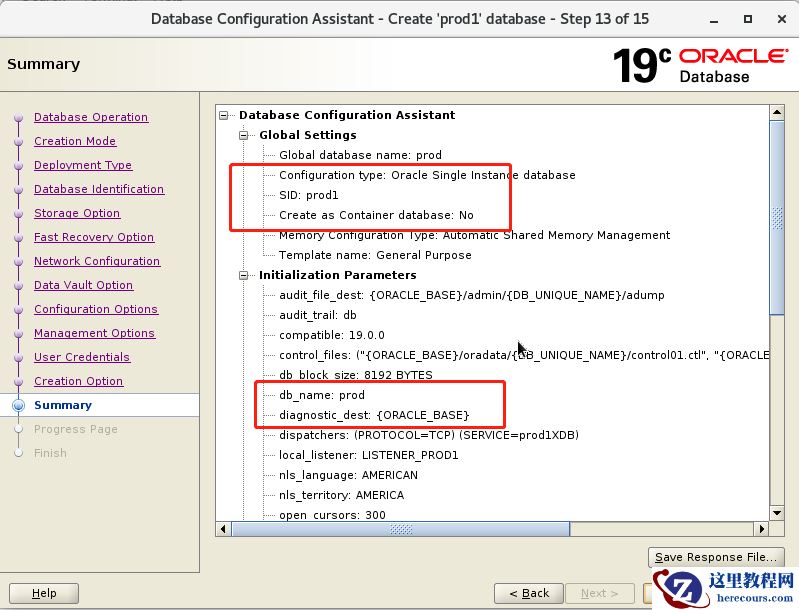
Task: Close the Database Configuration Assistant window
Action: (x=782, y=19)
